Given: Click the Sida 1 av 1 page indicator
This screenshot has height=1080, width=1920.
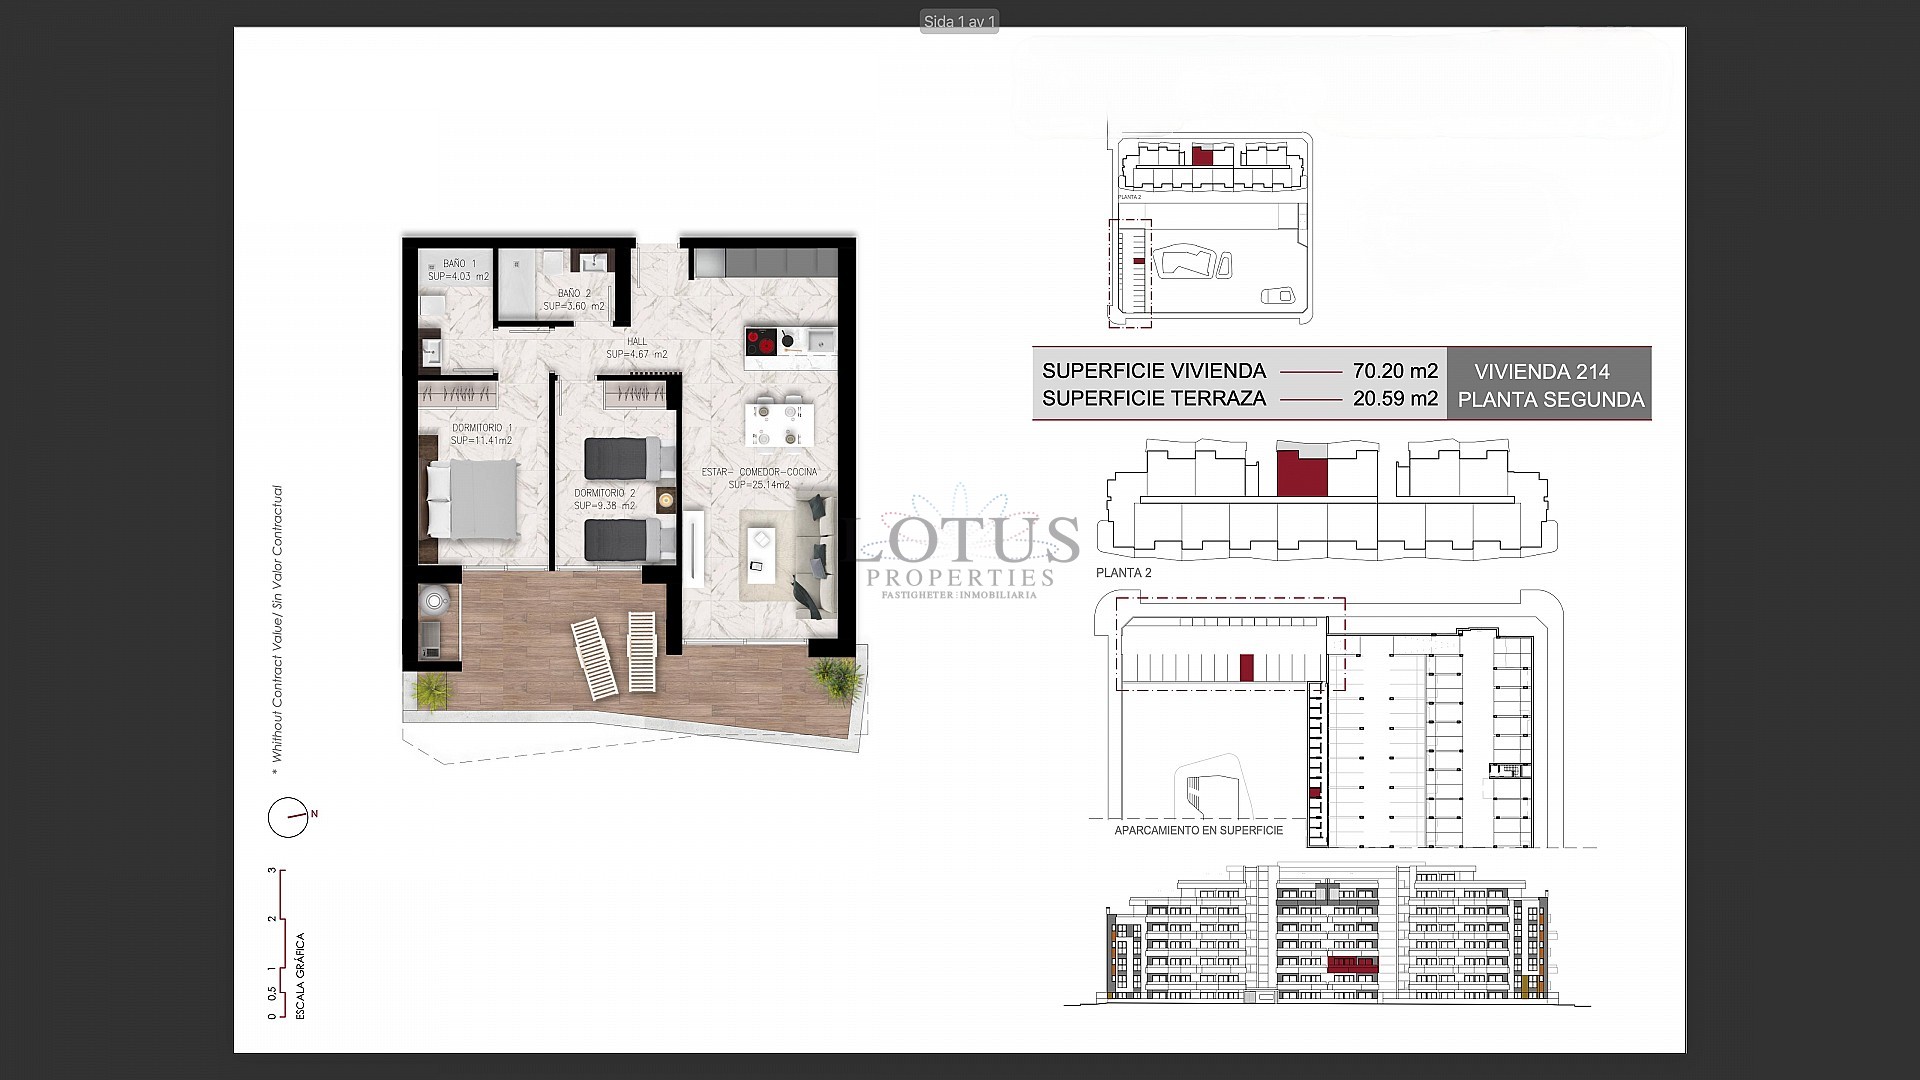Looking at the screenshot, I should (x=959, y=20).
